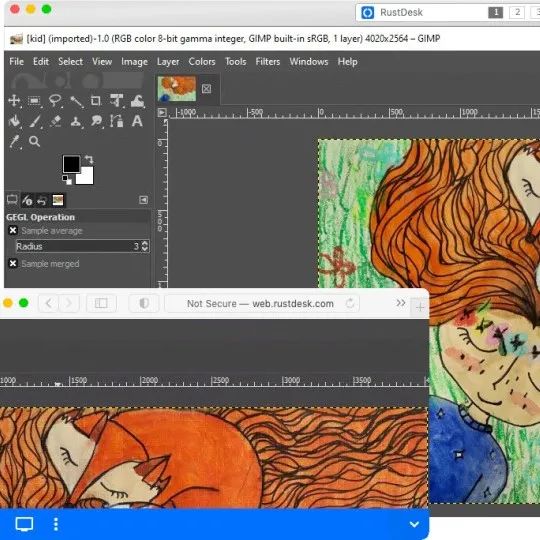This screenshot has height=540, width=540.
Task: Swap foreground and background colors
Action: 89,159
